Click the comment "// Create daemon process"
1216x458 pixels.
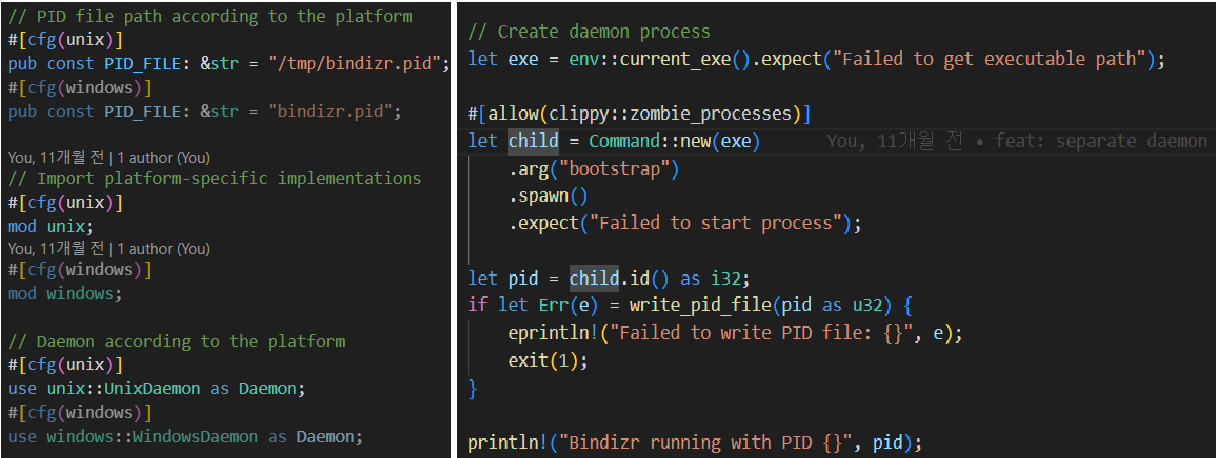tap(589, 32)
